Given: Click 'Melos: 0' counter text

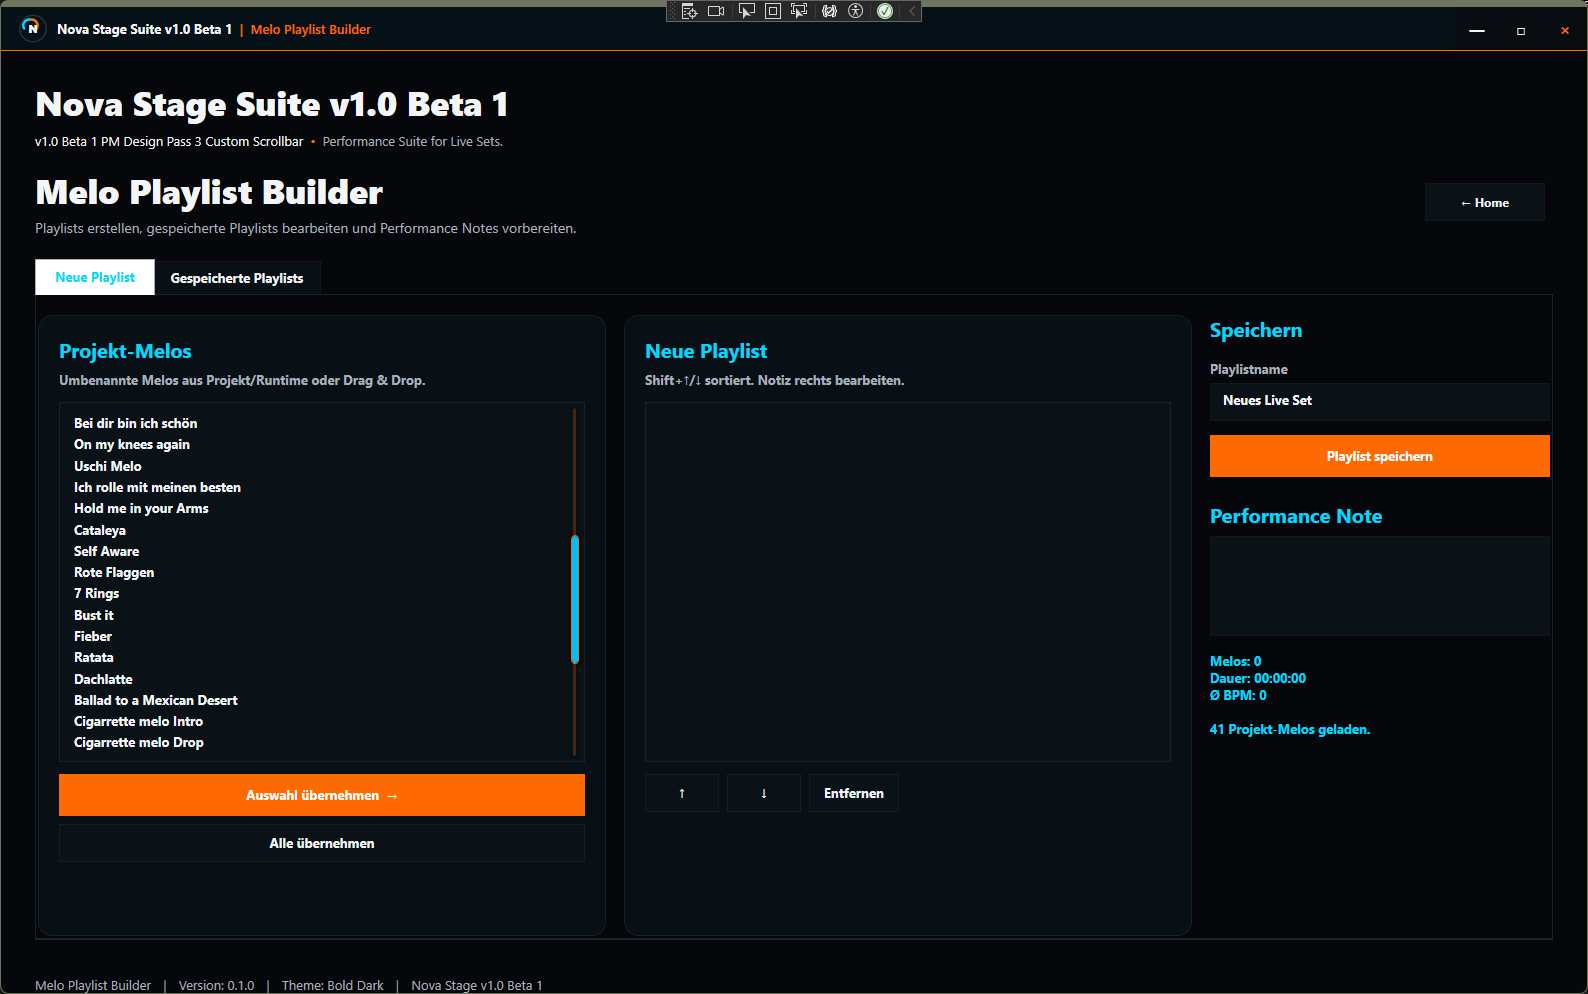Looking at the screenshot, I should 1236,661.
